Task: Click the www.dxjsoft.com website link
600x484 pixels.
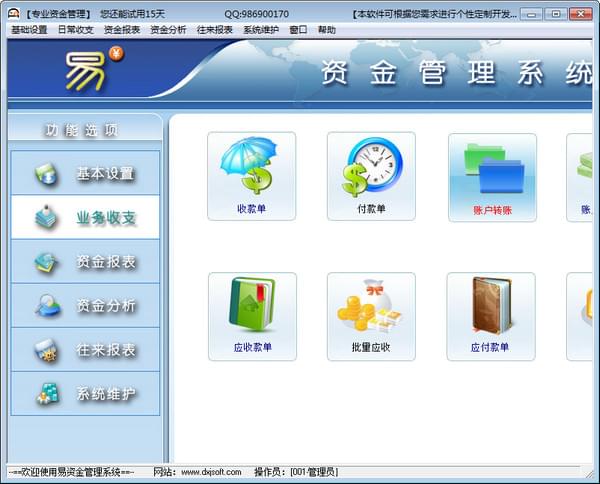Action: click(211, 472)
